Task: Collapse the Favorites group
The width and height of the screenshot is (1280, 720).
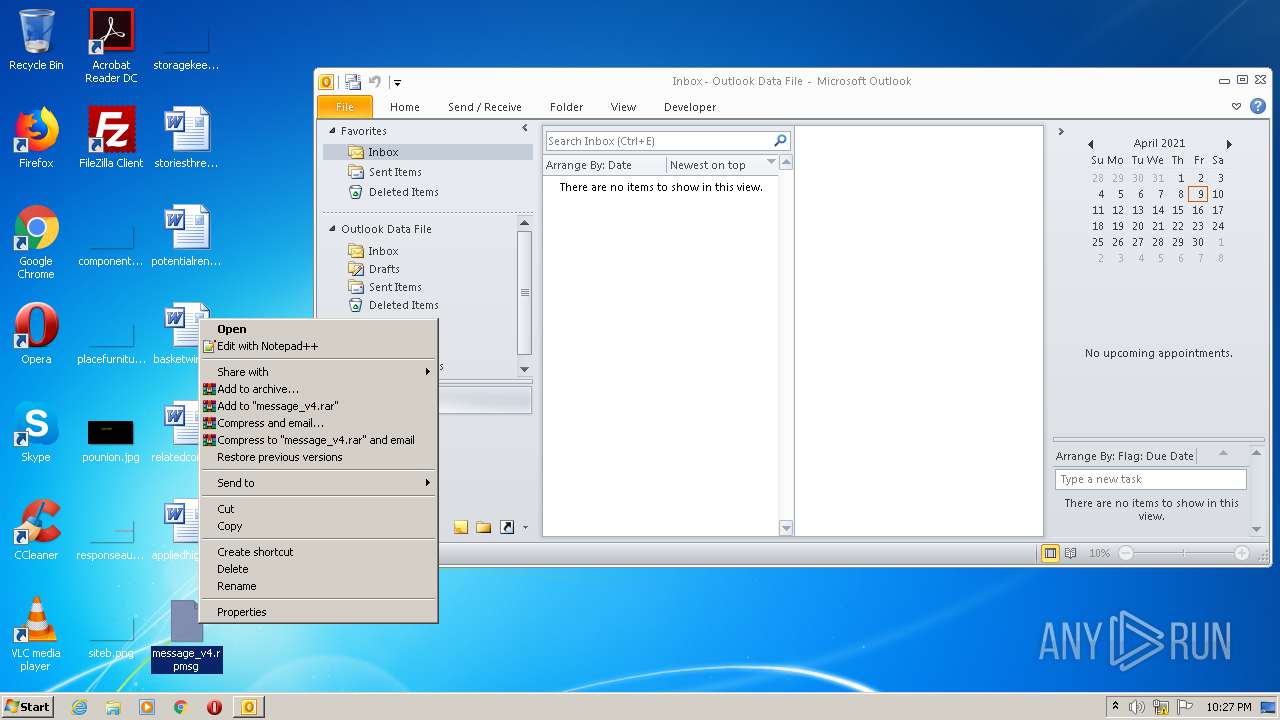Action: (x=333, y=131)
